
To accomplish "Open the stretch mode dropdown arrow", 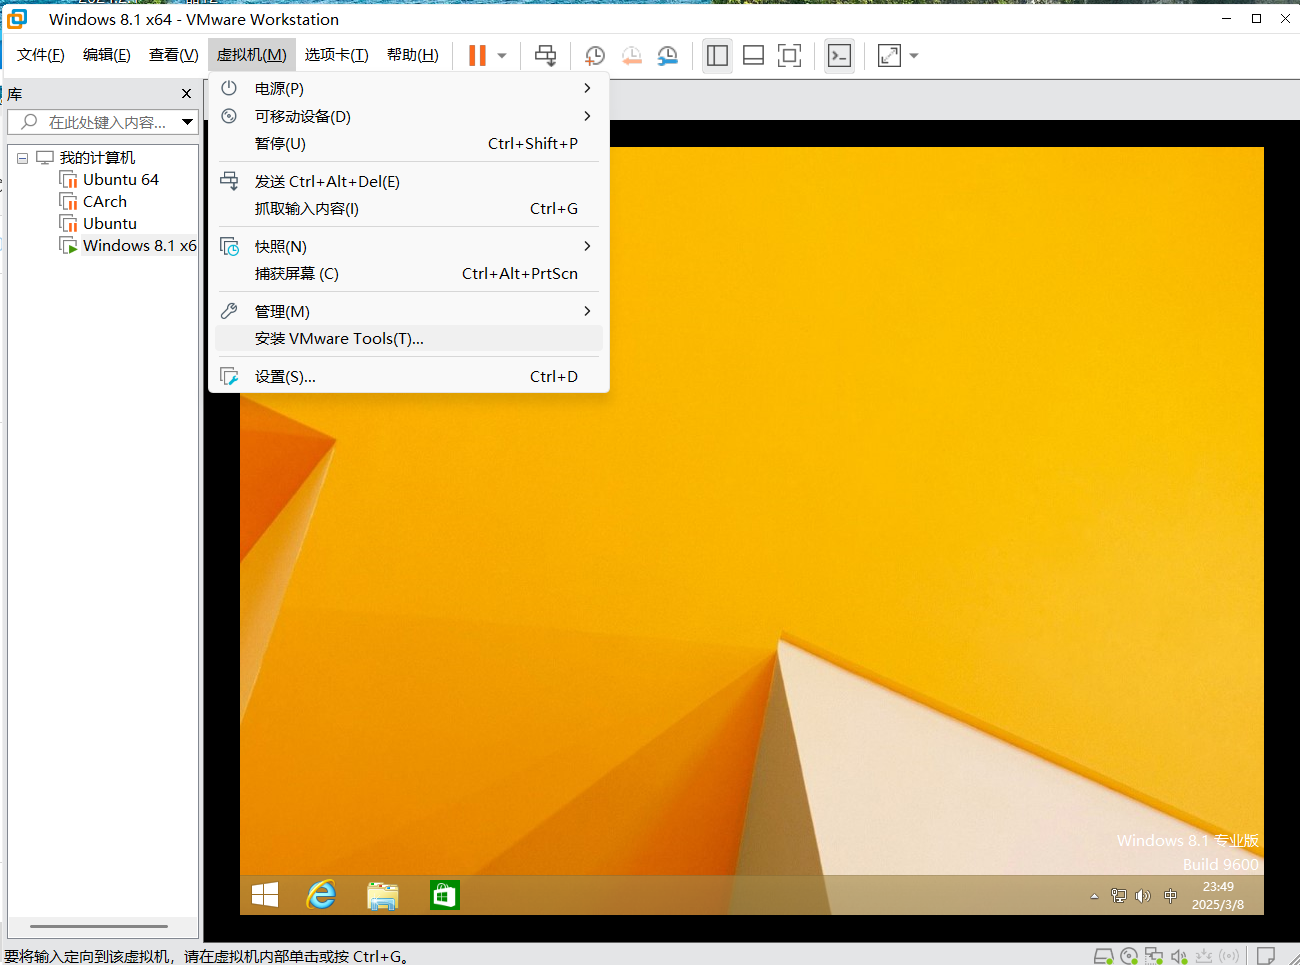I will (x=914, y=56).
